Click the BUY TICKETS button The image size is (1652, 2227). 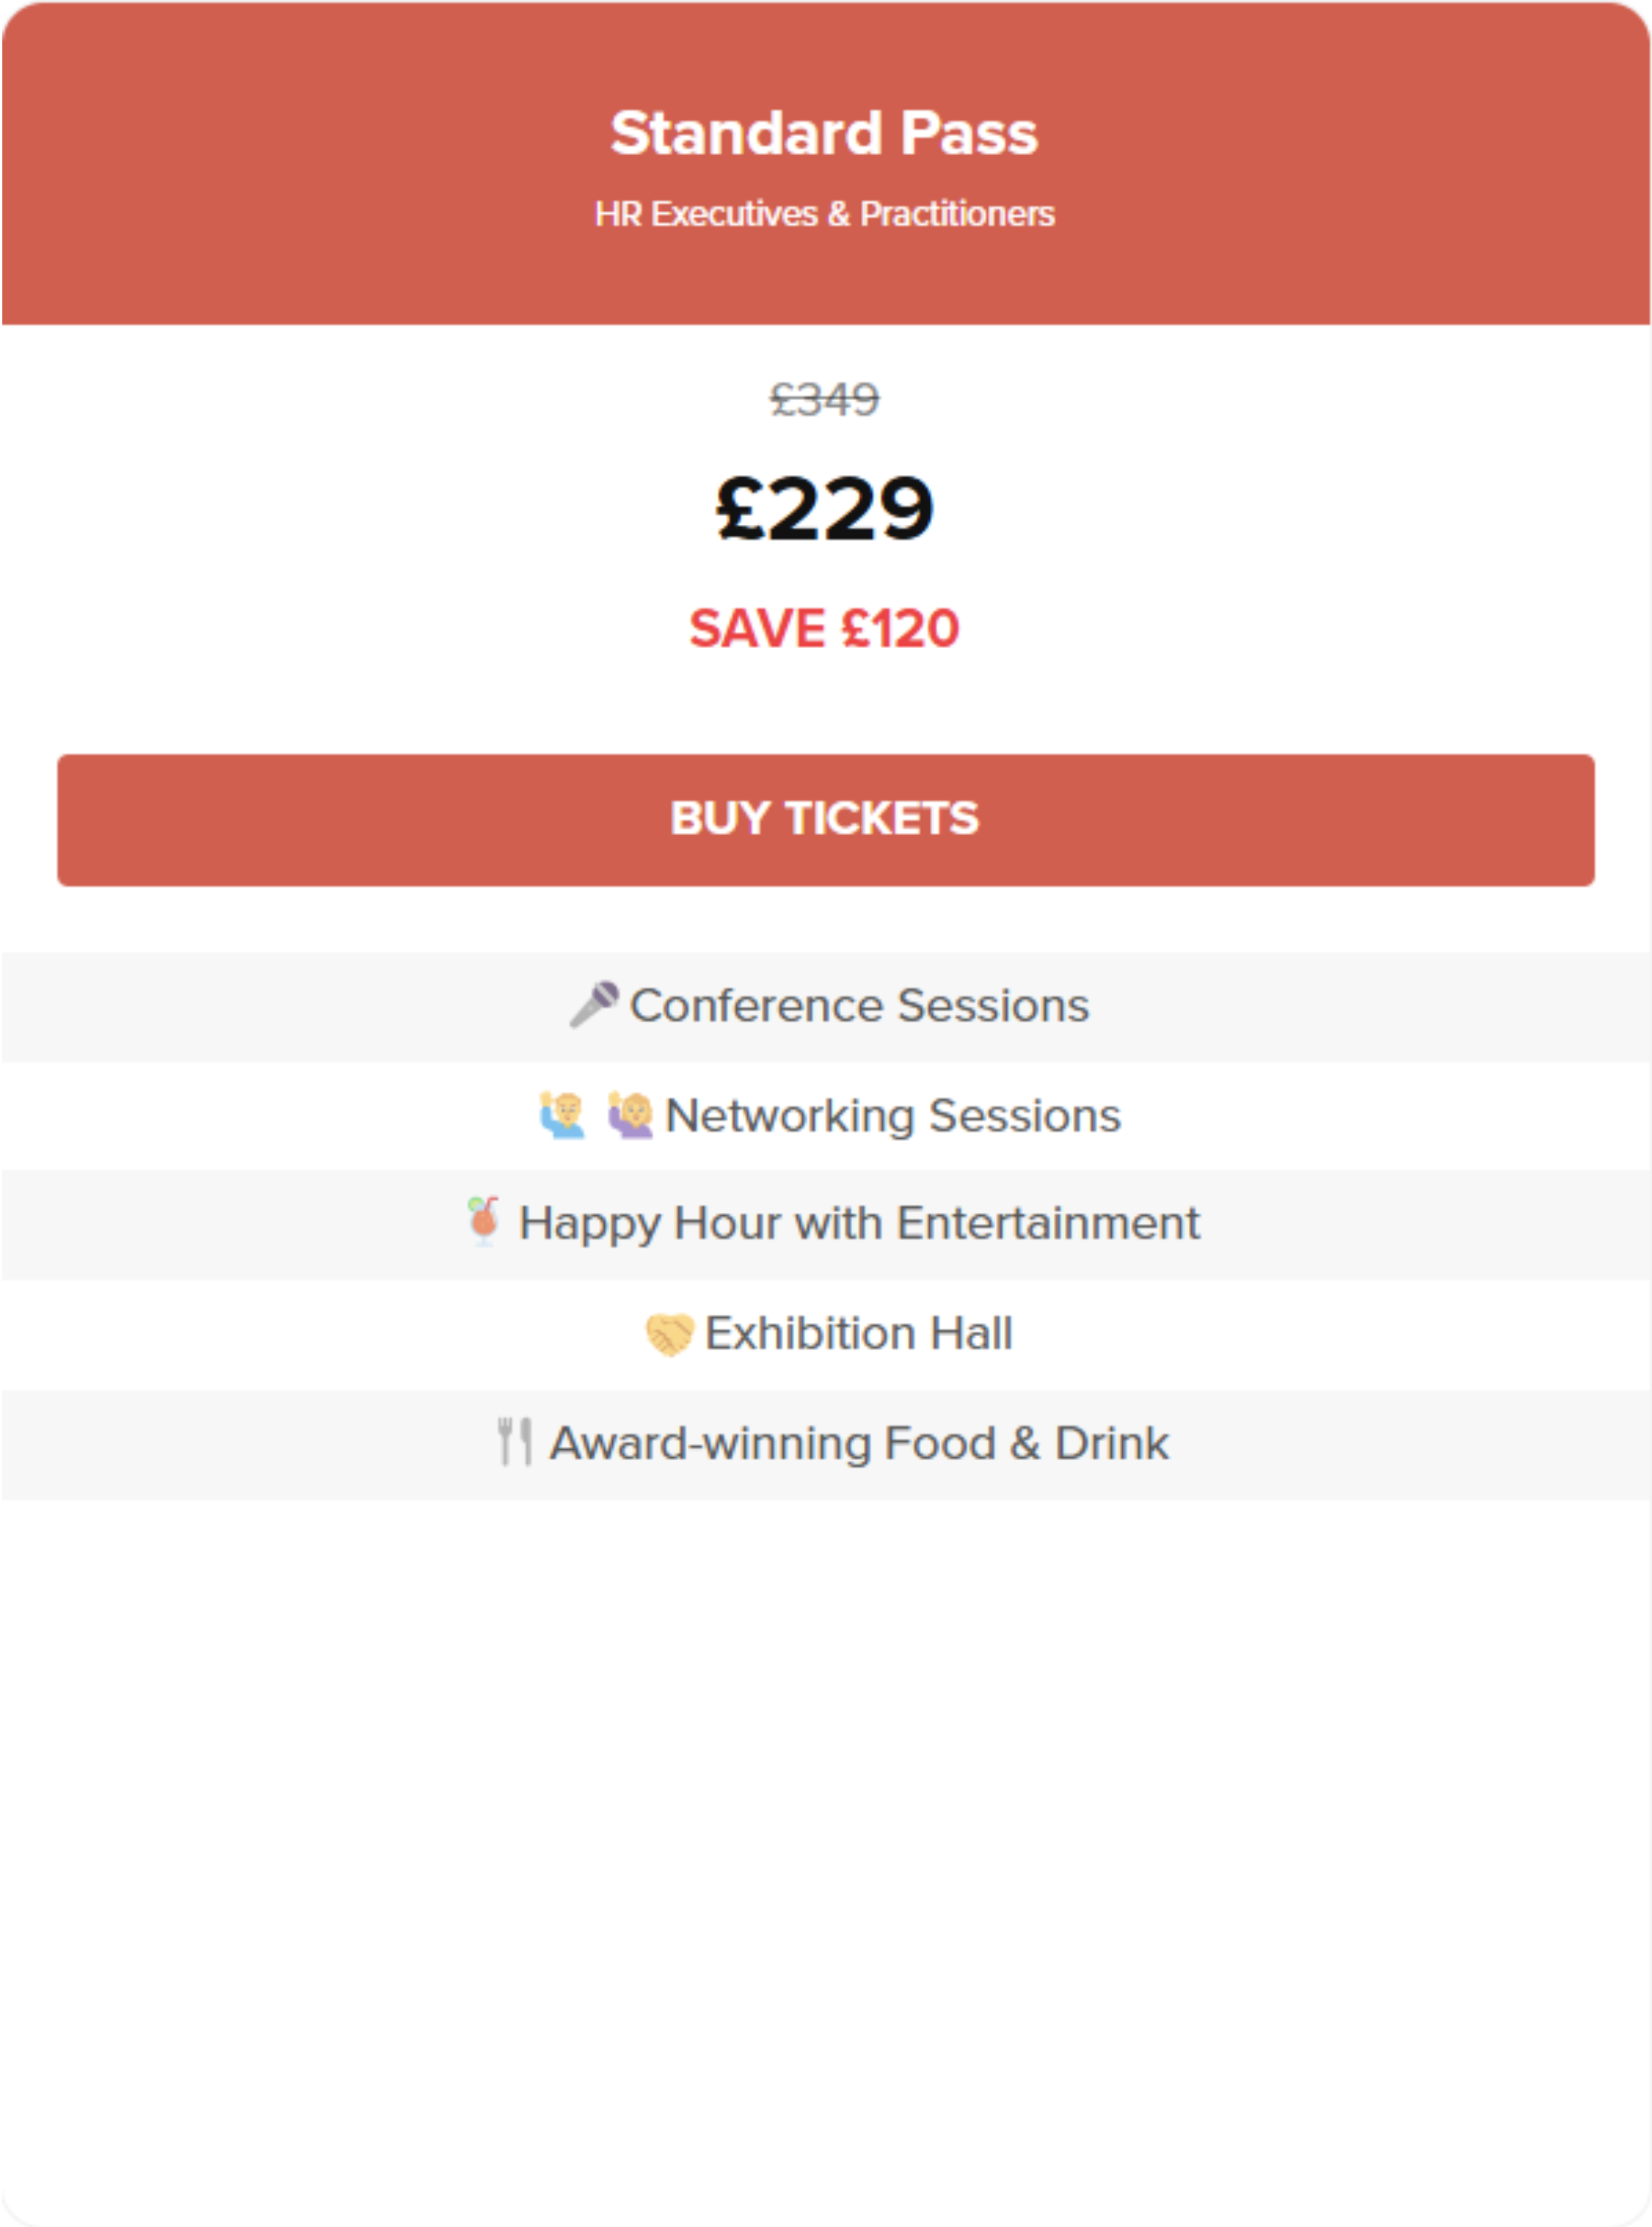pos(825,820)
